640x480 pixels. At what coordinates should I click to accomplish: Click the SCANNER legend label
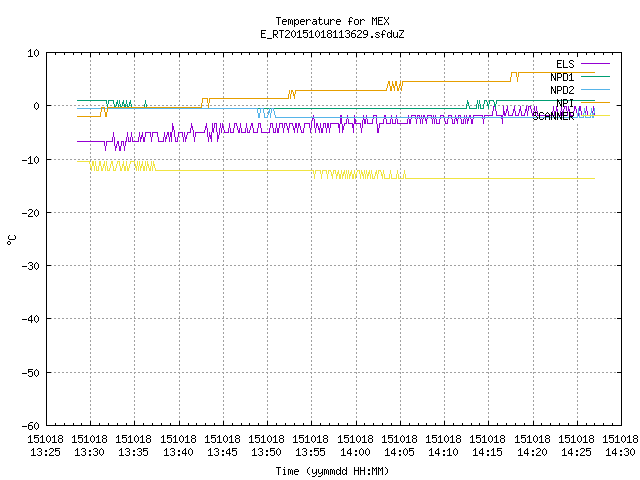553,116
